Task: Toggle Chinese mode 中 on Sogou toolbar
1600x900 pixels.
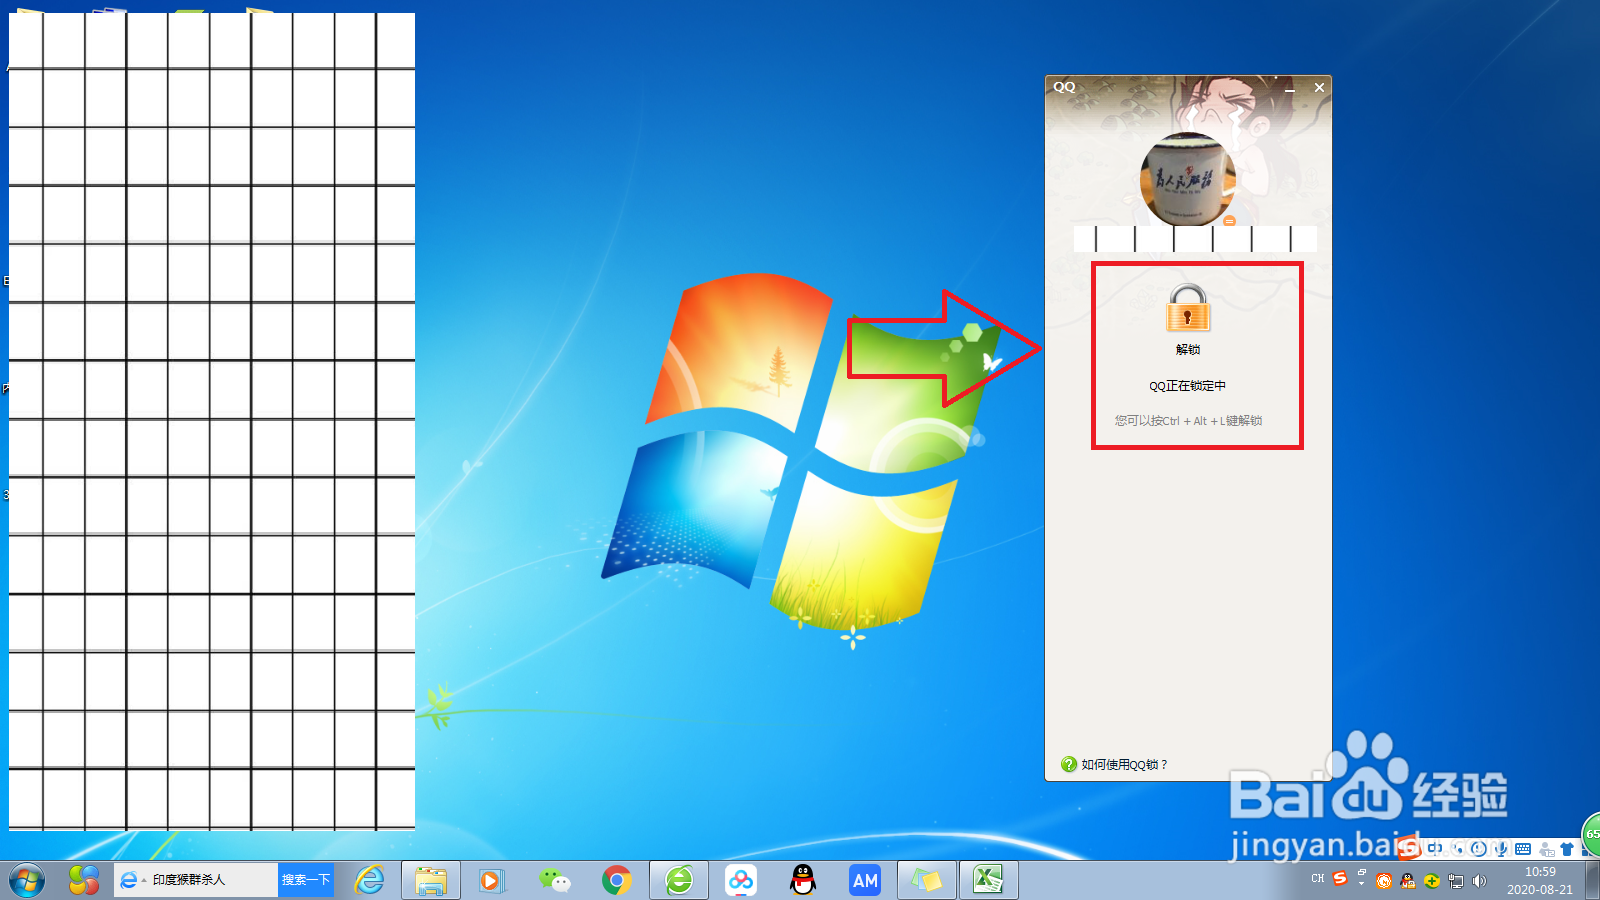Action: click(1435, 848)
